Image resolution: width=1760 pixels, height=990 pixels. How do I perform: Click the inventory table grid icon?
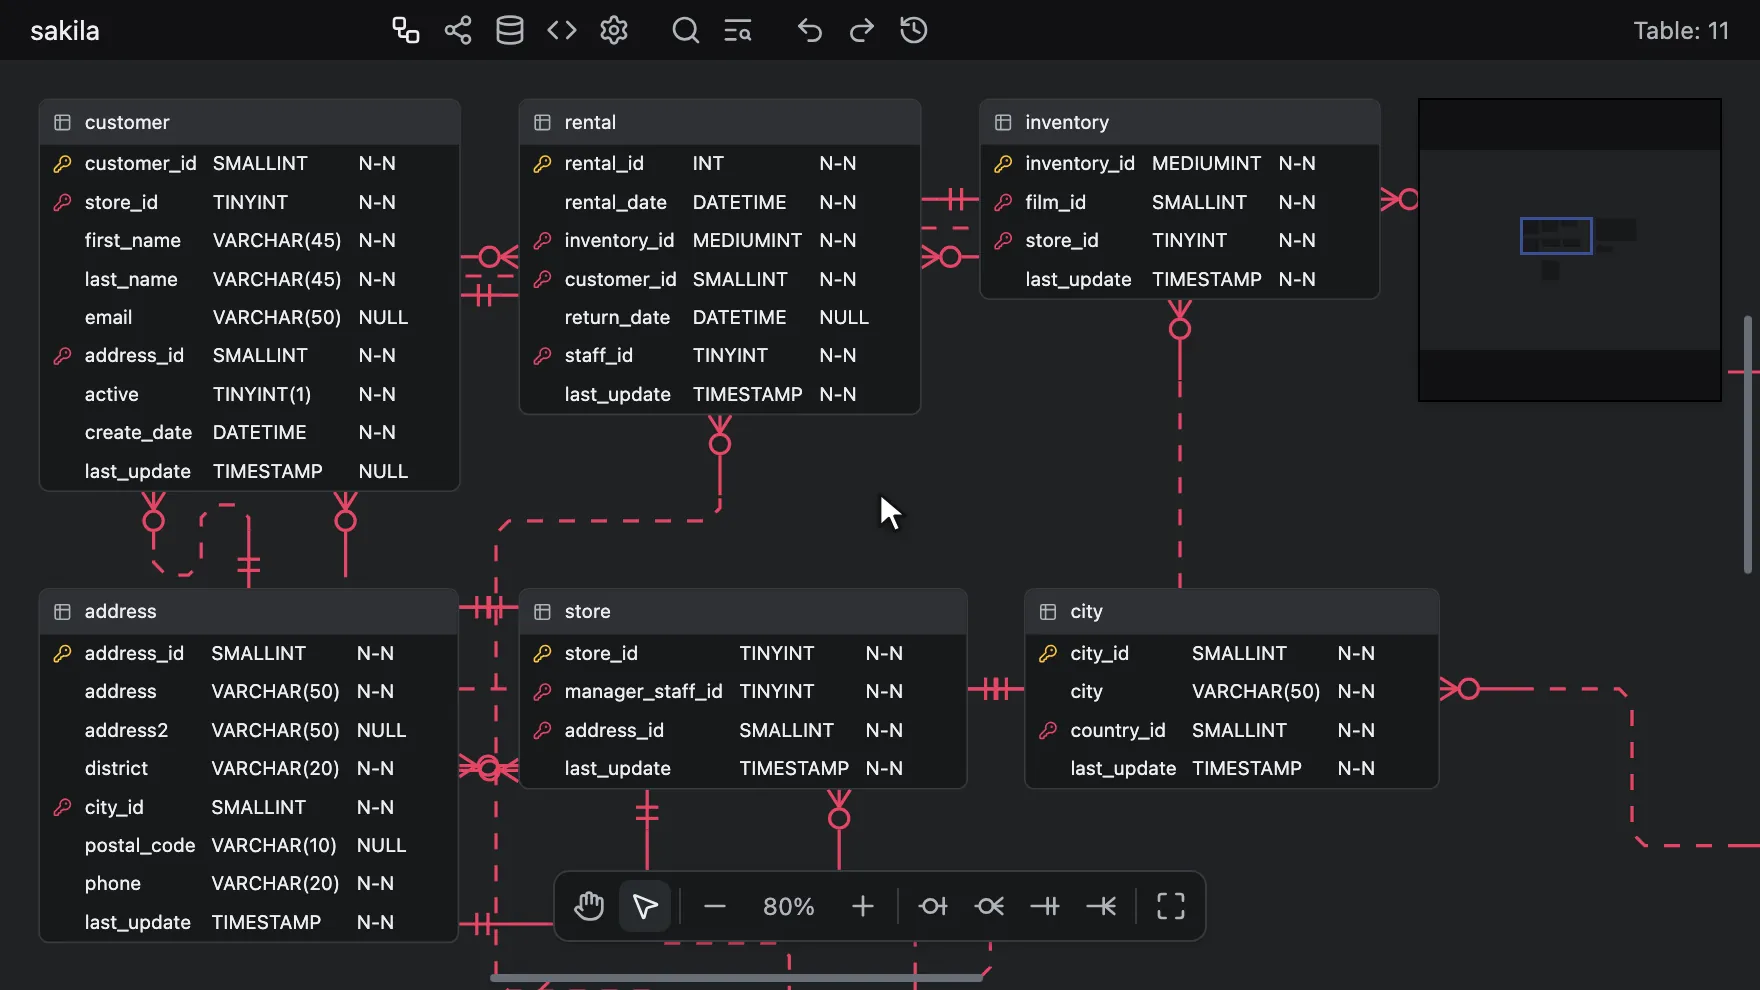[x=1003, y=122]
